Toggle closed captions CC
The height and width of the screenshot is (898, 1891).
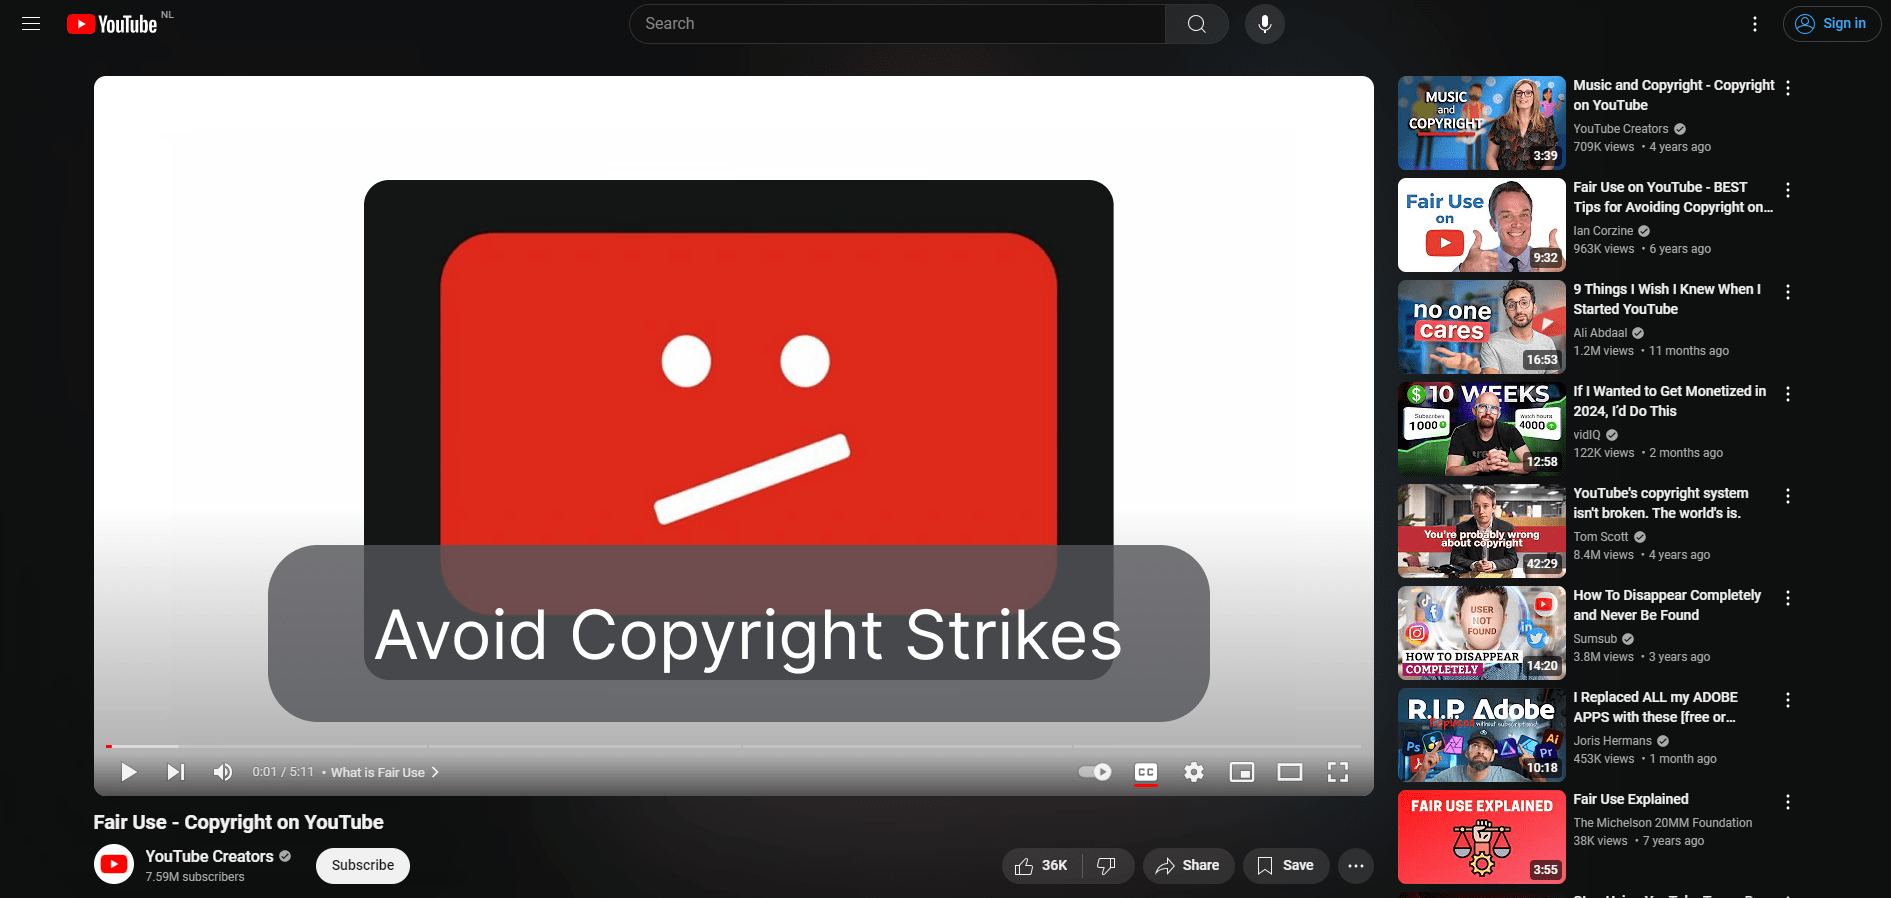pyautogui.click(x=1146, y=772)
